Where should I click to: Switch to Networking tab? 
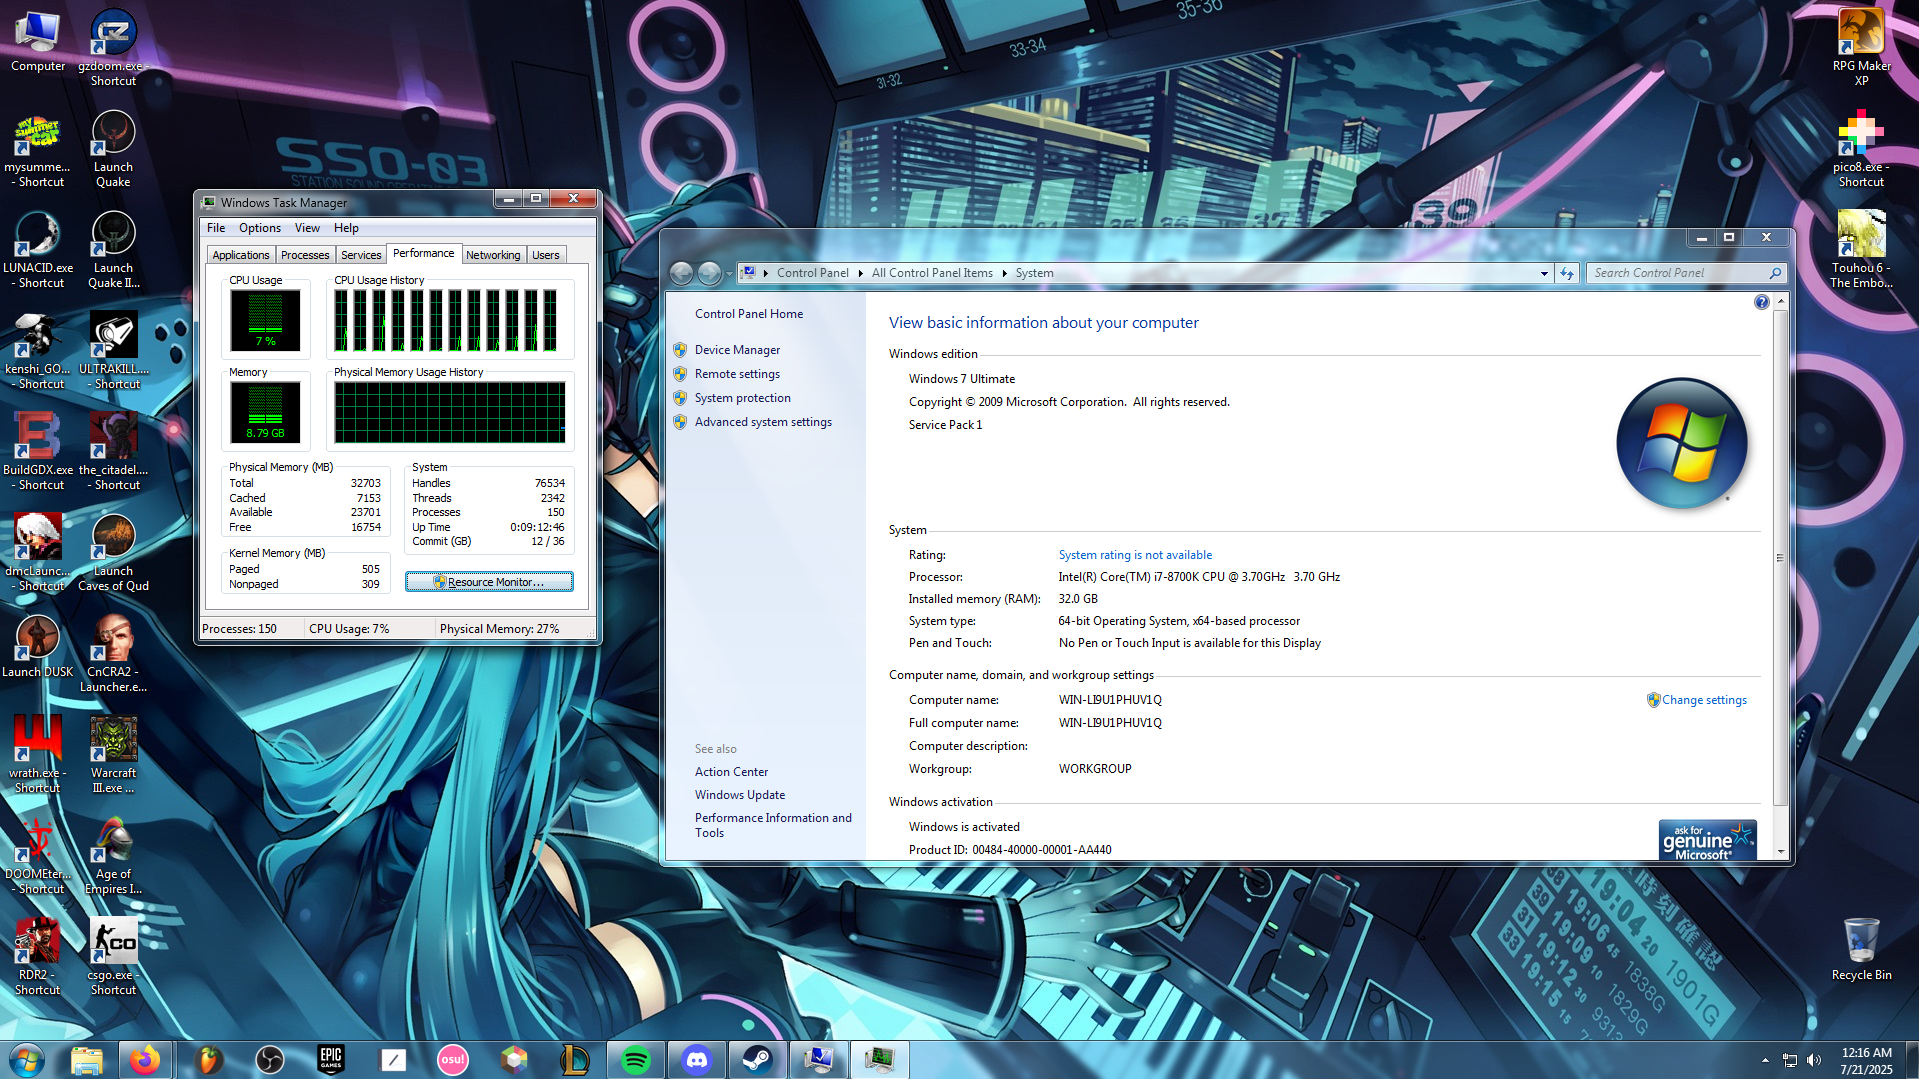click(x=493, y=255)
